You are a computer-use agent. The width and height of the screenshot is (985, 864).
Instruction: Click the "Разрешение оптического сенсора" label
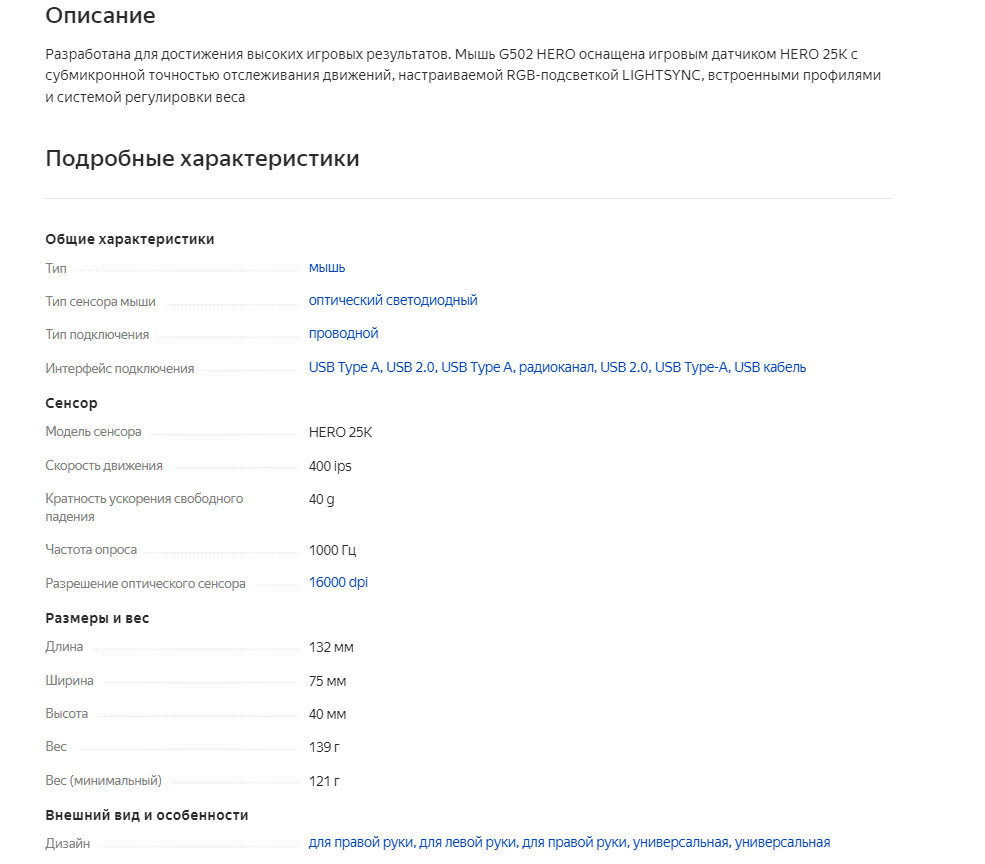145,583
